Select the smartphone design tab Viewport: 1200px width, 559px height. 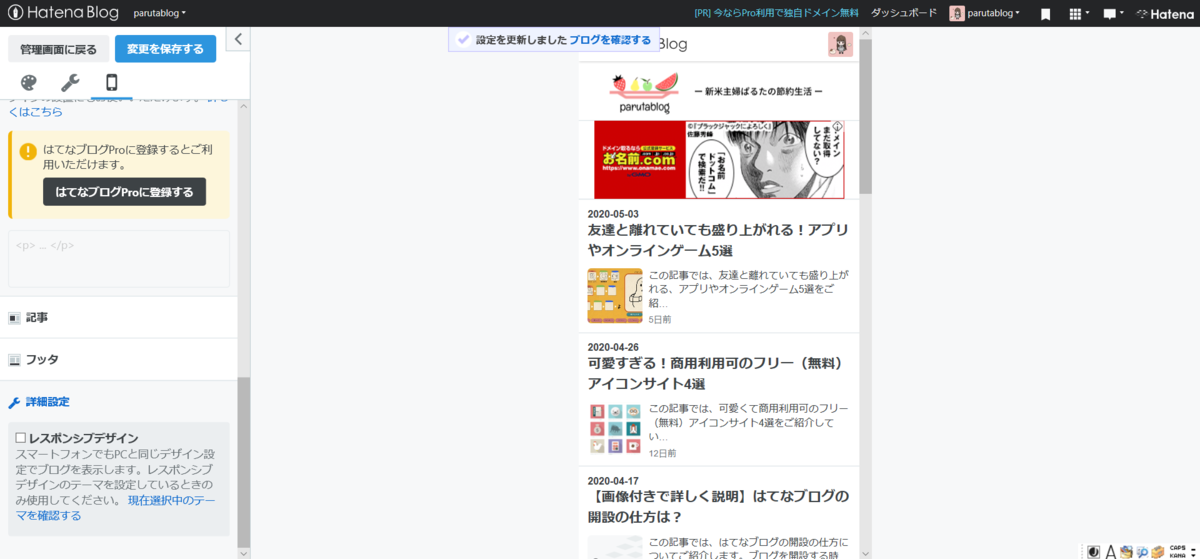(111, 83)
